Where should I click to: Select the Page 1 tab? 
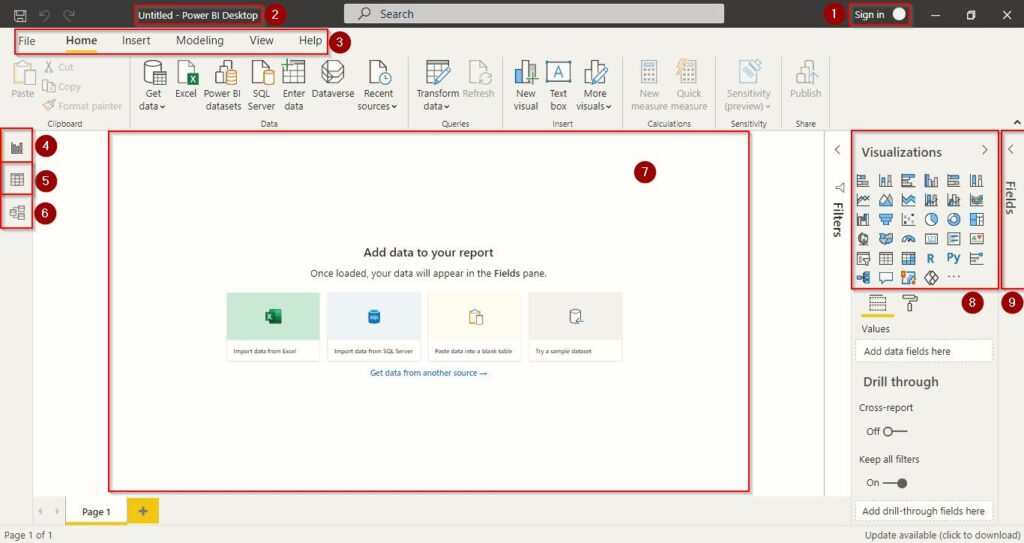(96, 512)
